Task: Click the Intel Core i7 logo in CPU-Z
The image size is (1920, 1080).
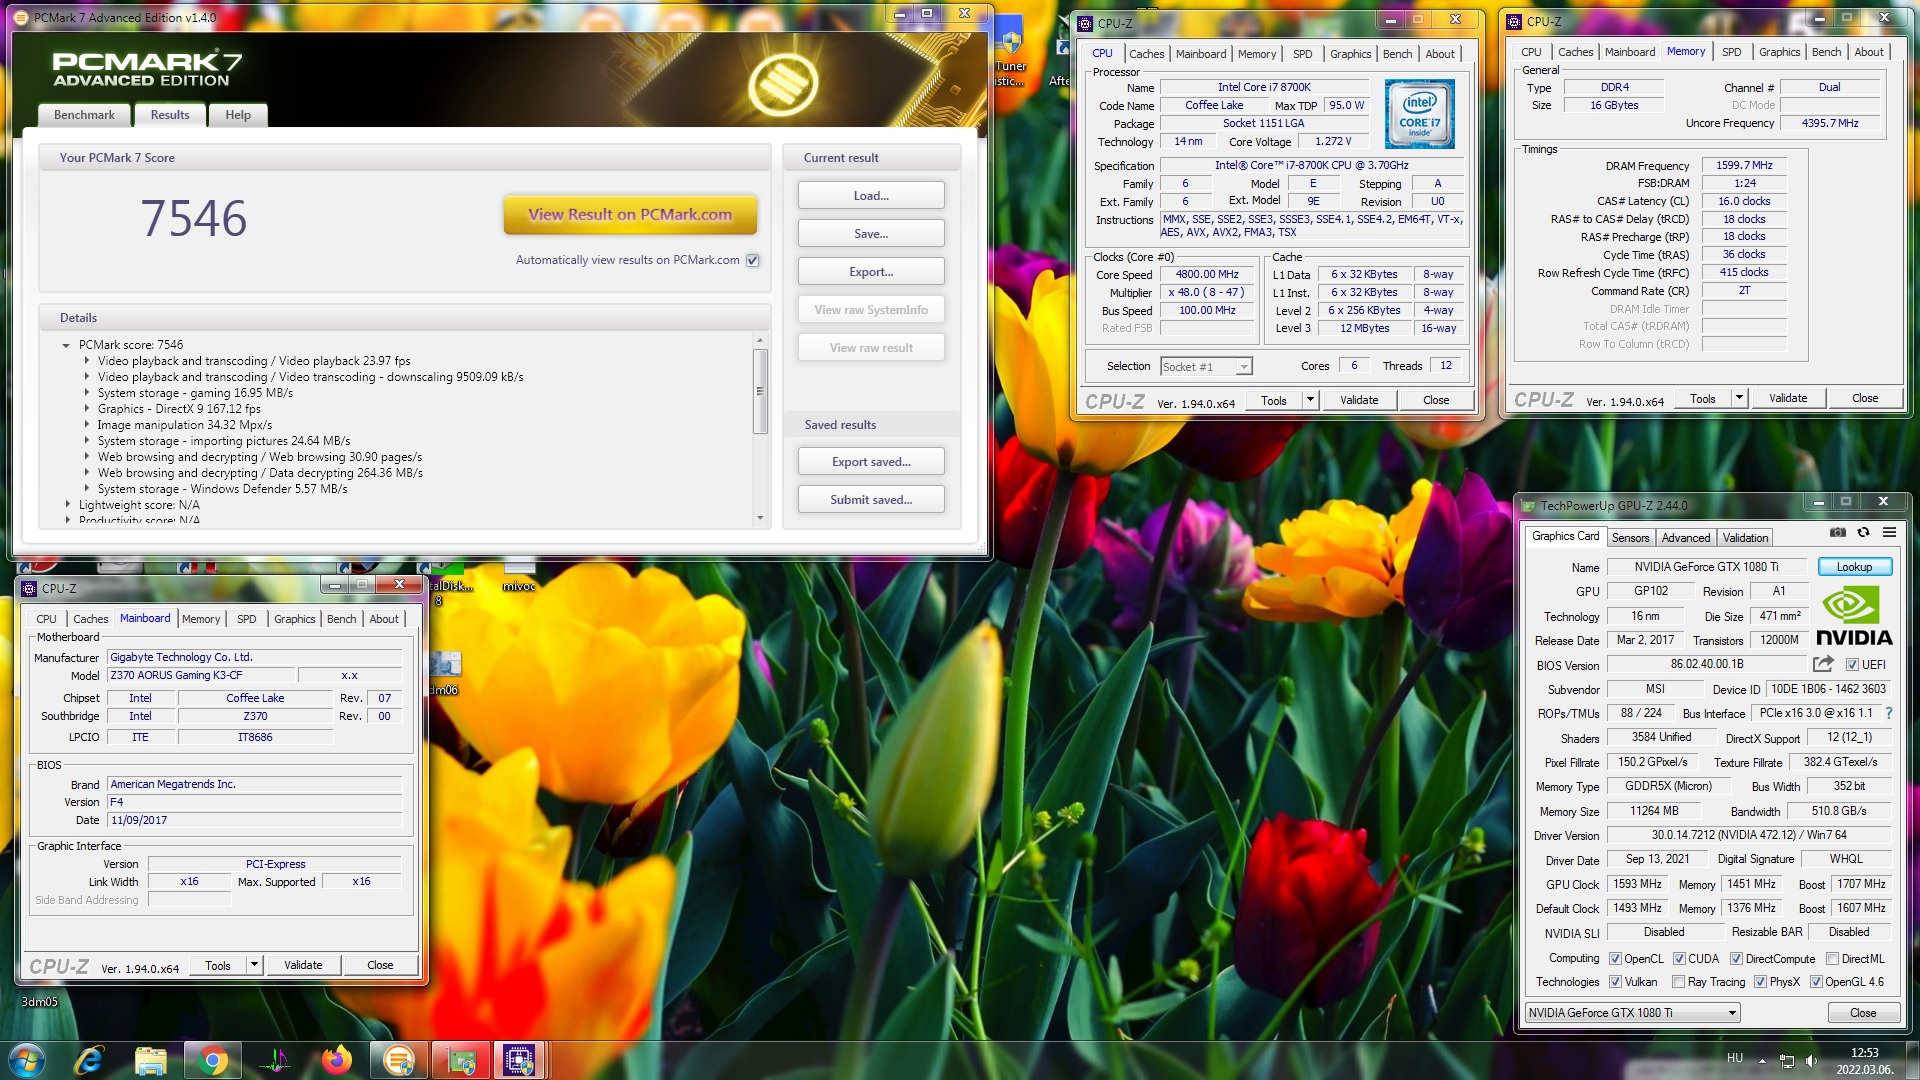Action: [x=1419, y=115]
